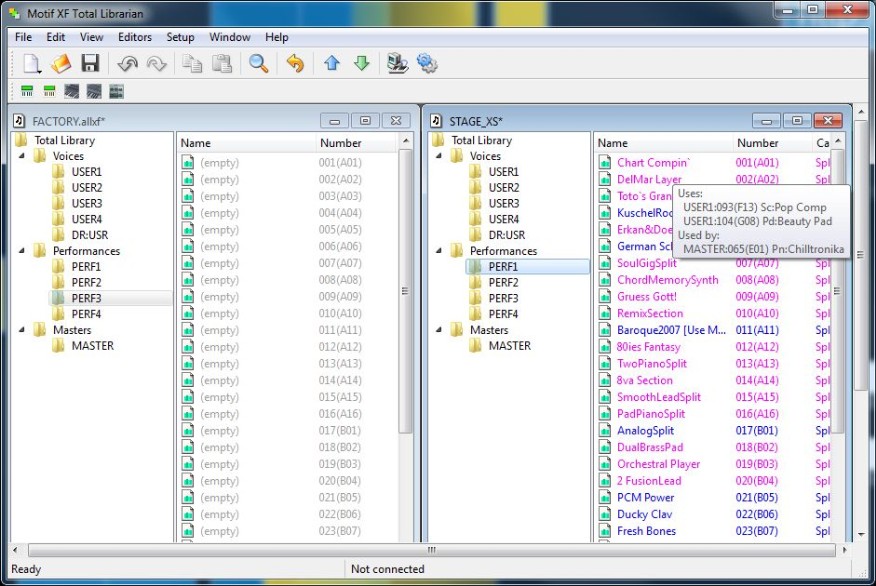Open the Edit menu
Screen dimensions: 876x586
coord(55,37)
